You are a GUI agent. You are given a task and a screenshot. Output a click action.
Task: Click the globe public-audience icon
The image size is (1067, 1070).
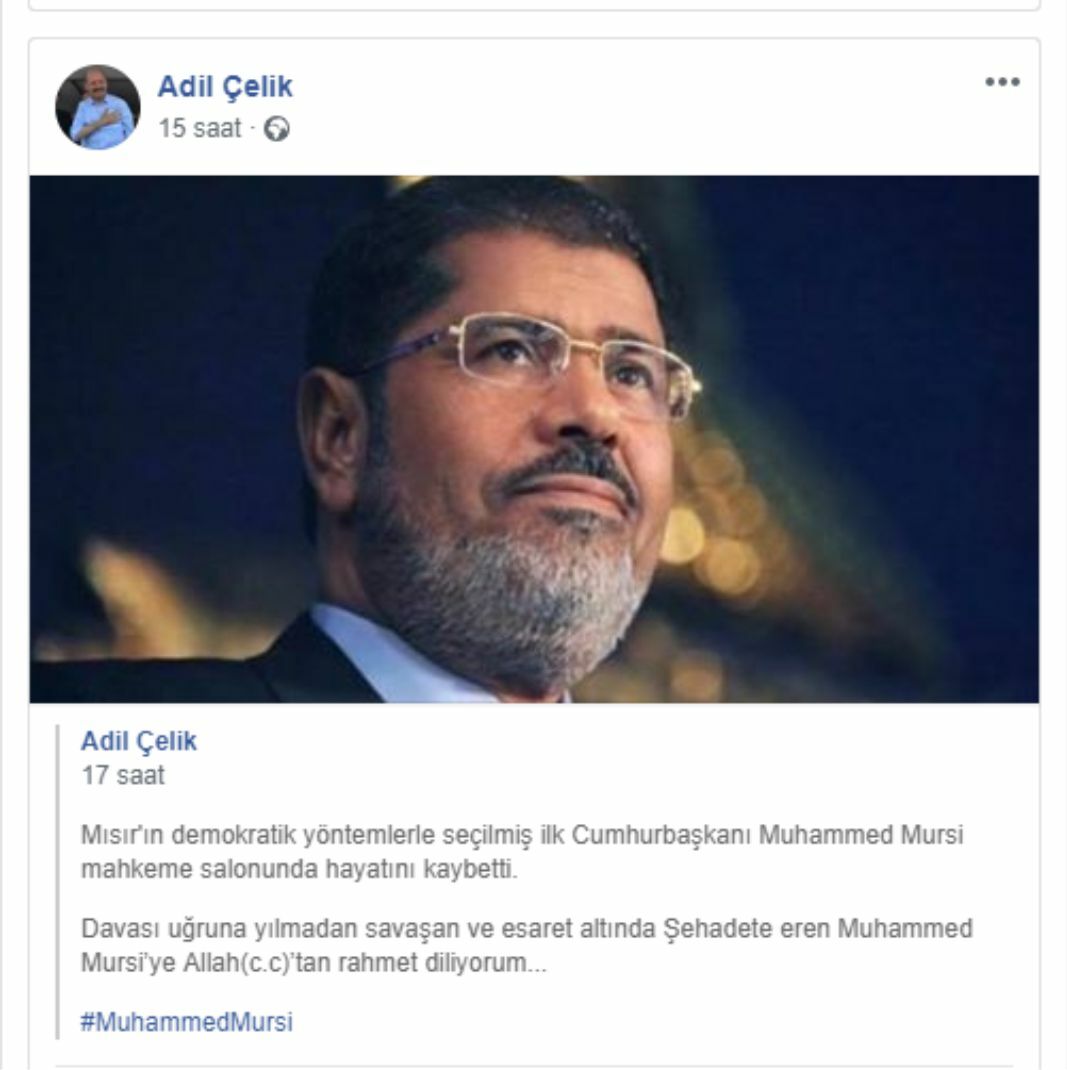pyautogui.click(x=276, y=129)
